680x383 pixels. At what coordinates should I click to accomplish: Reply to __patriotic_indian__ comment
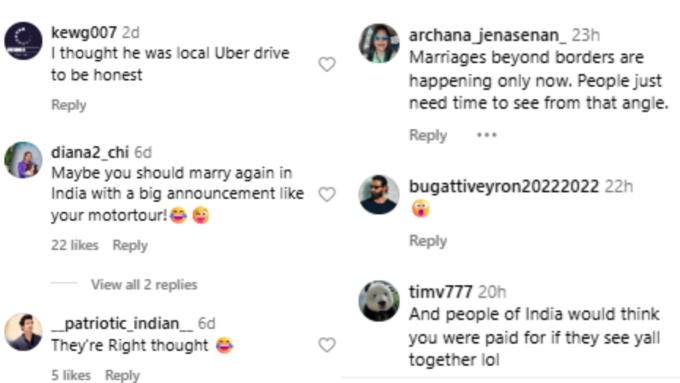point(122,375)
